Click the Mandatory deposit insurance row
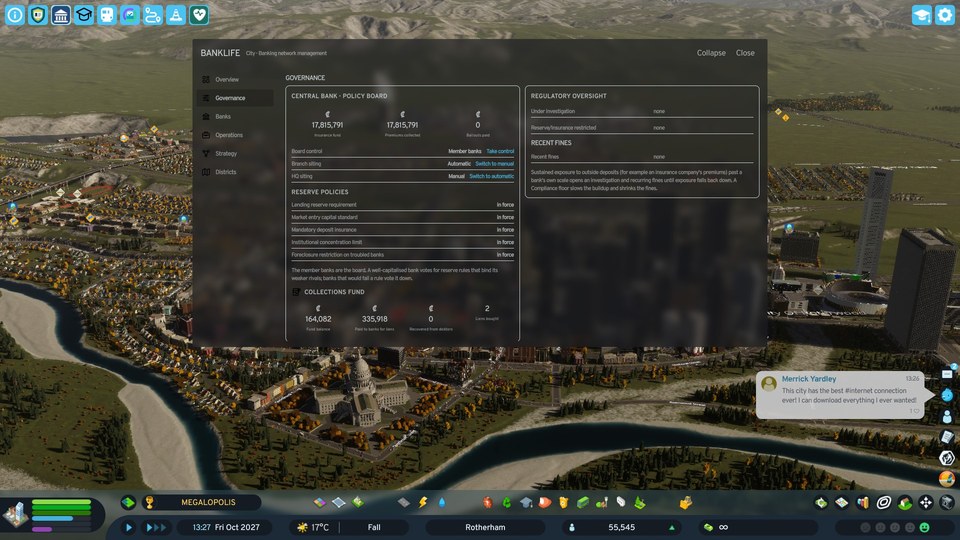960x540 pixels. click(402, 230)
